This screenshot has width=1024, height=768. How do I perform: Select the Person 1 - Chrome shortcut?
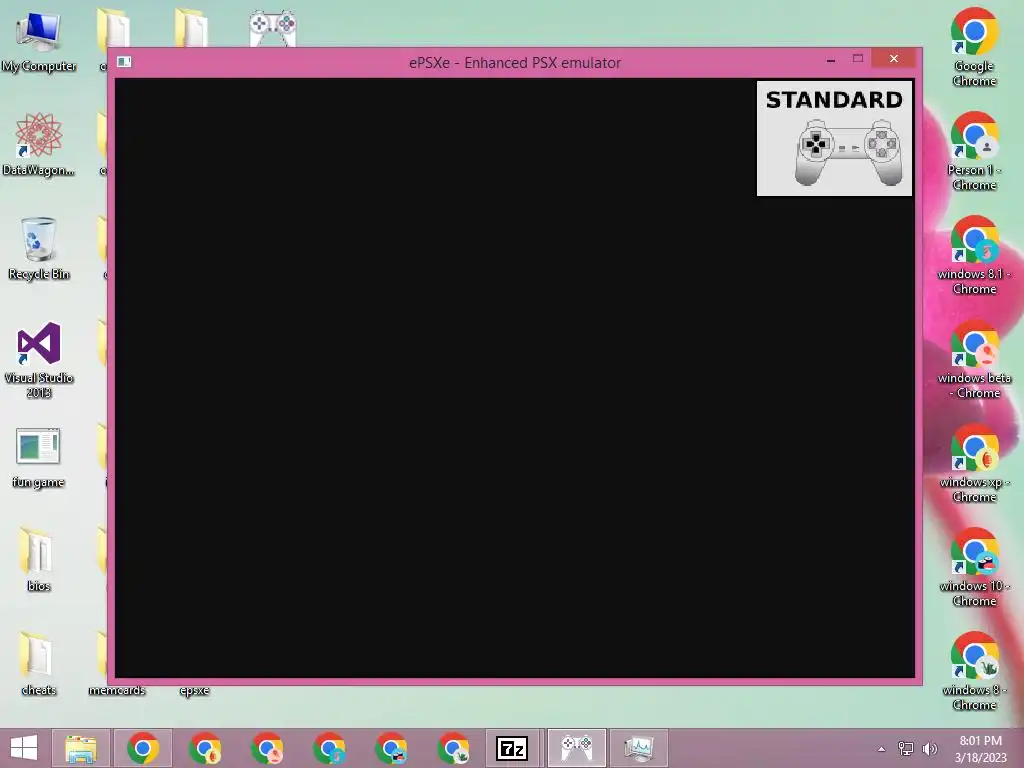[x=974, y=152]
